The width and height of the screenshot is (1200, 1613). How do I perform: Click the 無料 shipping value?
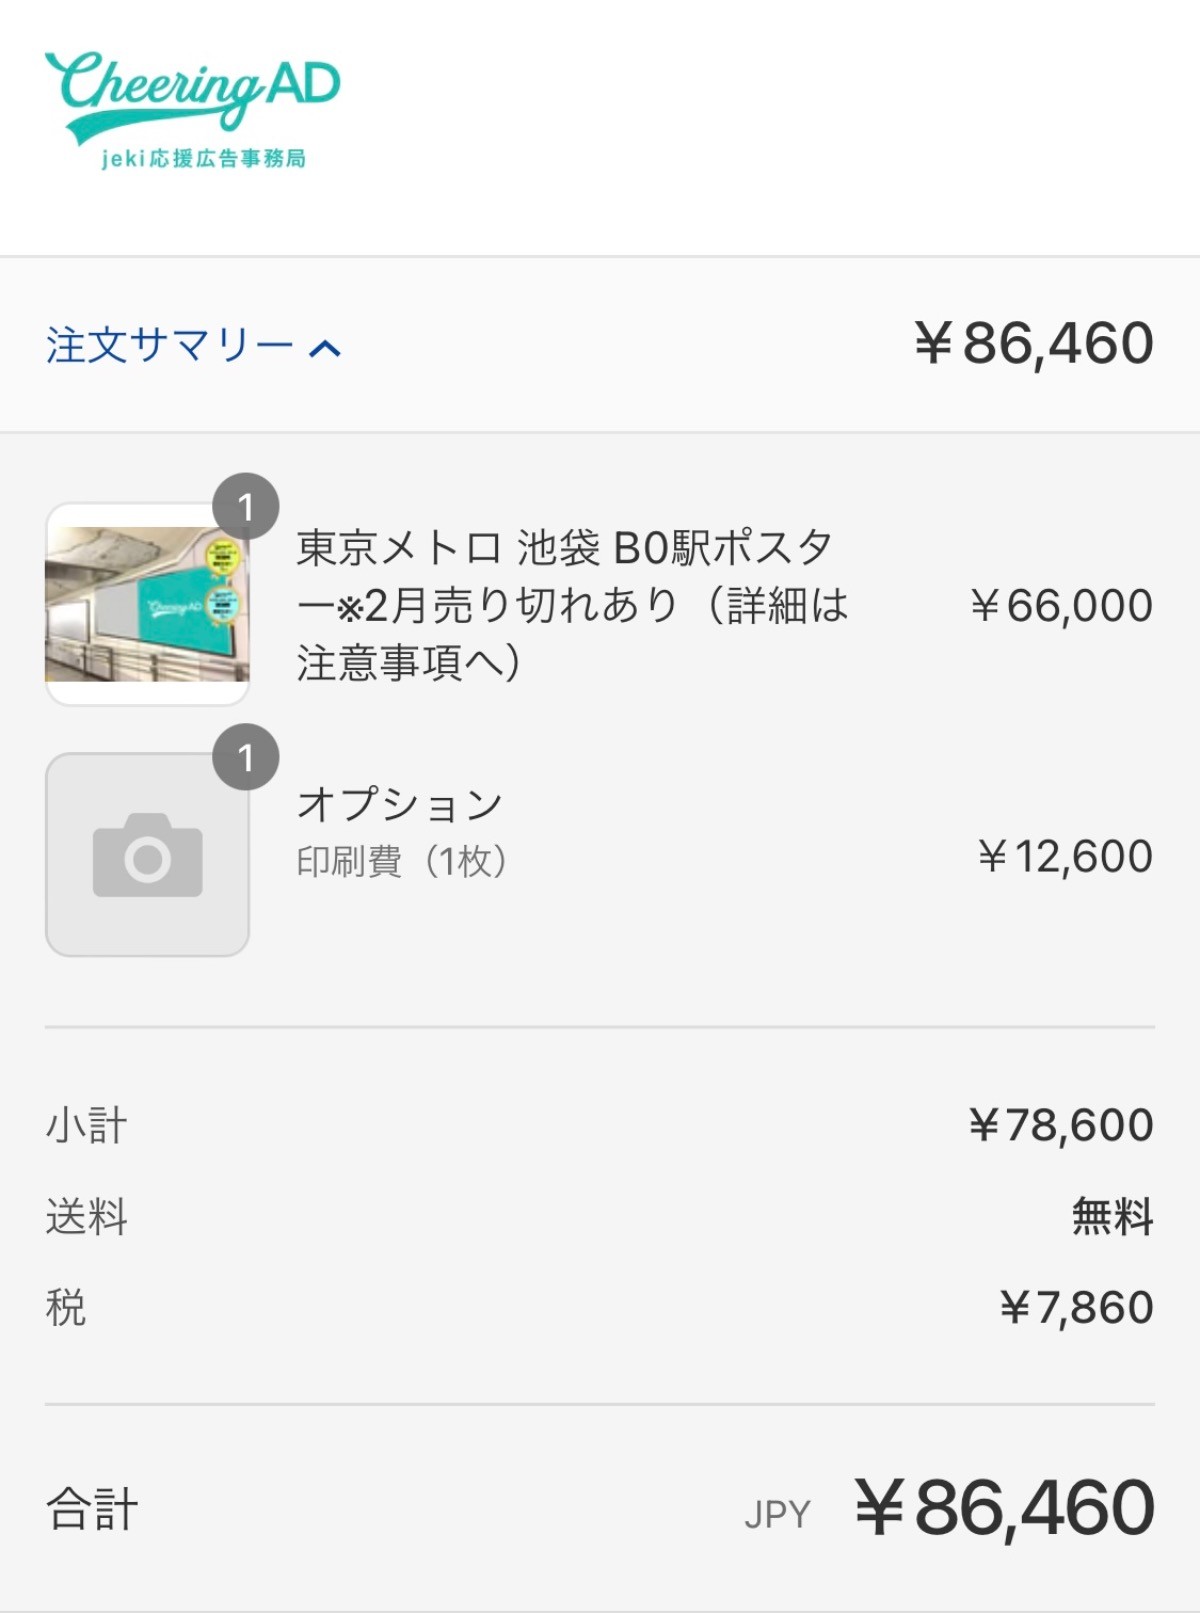click(x=1112, y=1217)
